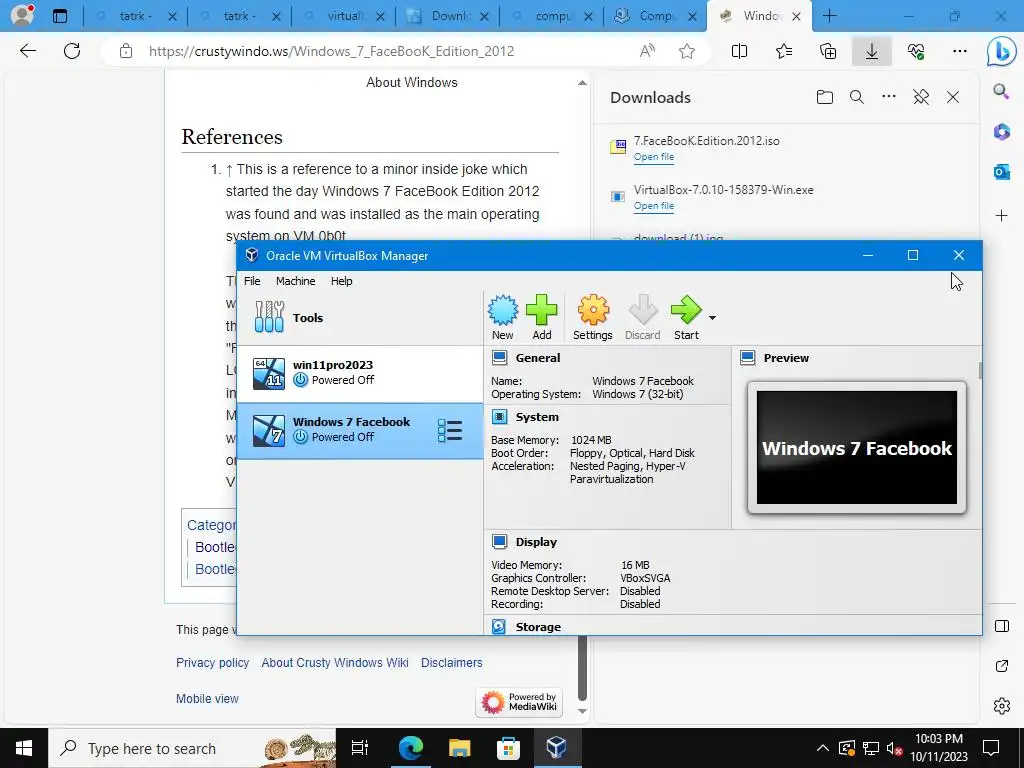Viewport: 1024px width, 768px height.
Task: Follow About Crusty Windows Wiki link
Action: [335, 662]
